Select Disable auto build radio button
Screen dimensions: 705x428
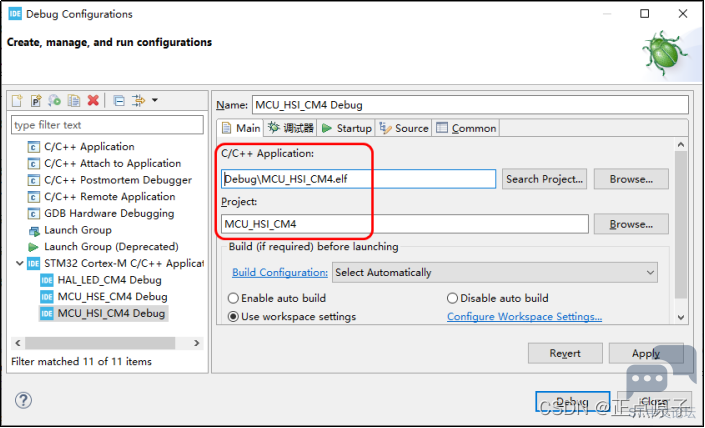(452, 298)
